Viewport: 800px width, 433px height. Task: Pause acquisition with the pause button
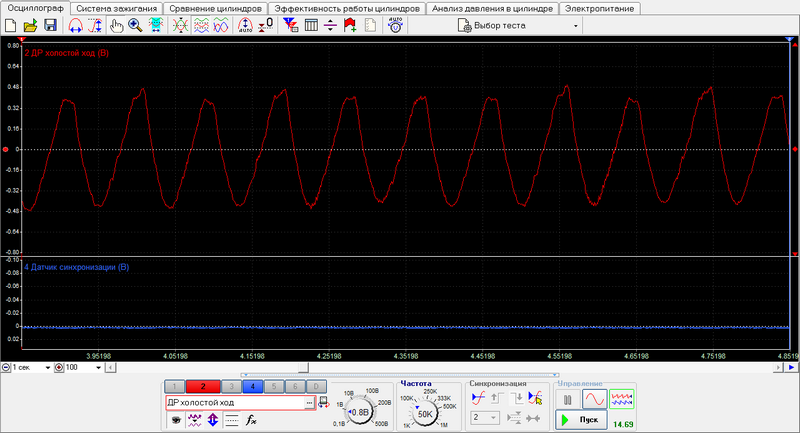click(567, 399)
